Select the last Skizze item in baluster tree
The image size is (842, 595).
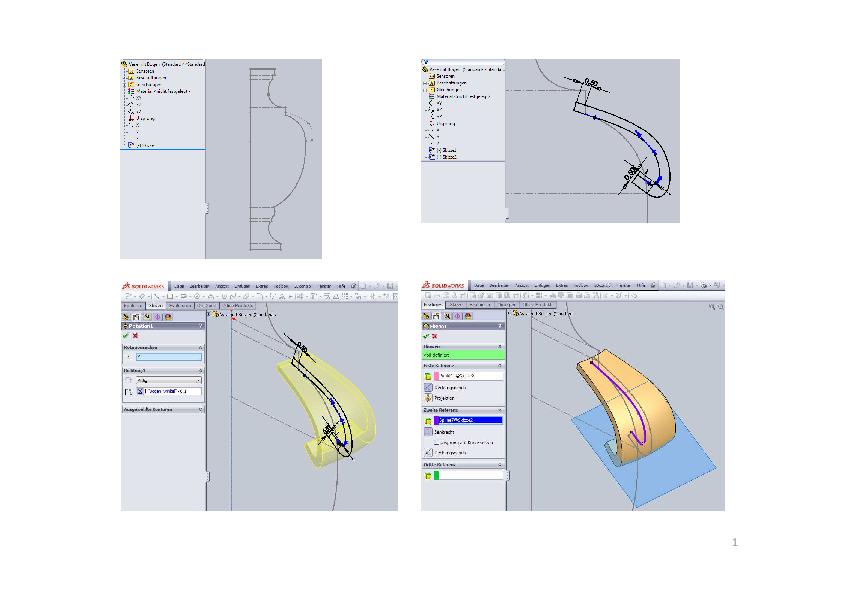[142, 146]
